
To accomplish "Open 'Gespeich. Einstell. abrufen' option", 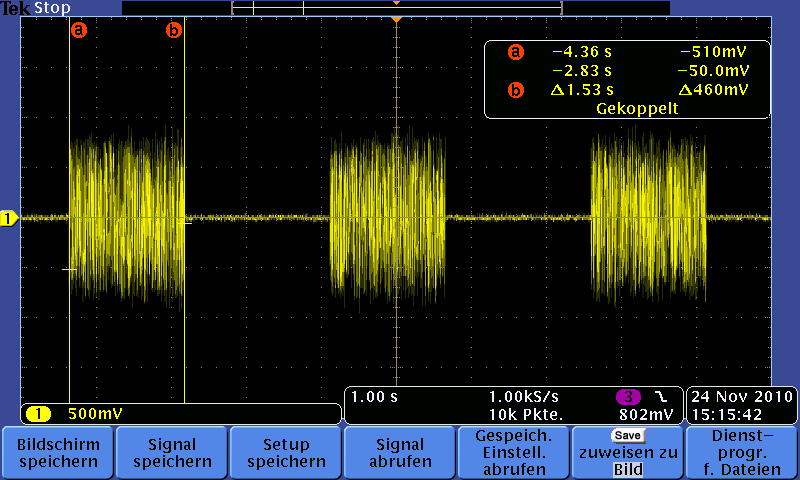I will point(514,452).
